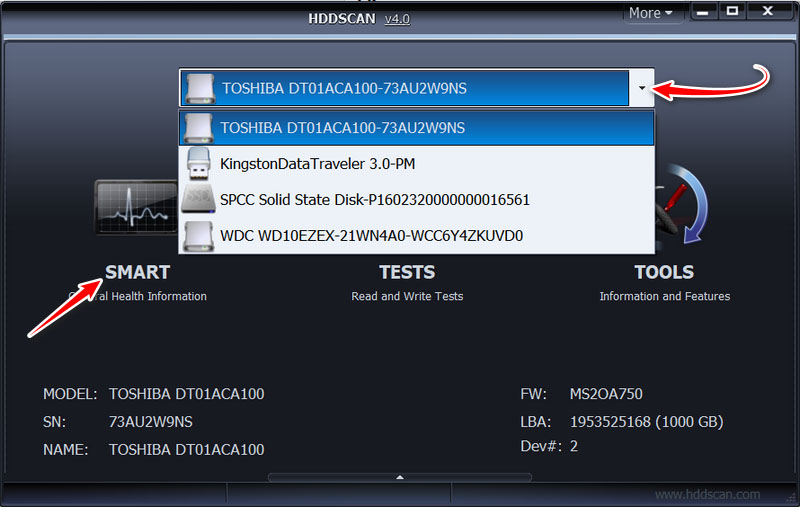Click the USB stick icon for Kingston DataTraveler
800x507 pixels.
tap(198, 164)
